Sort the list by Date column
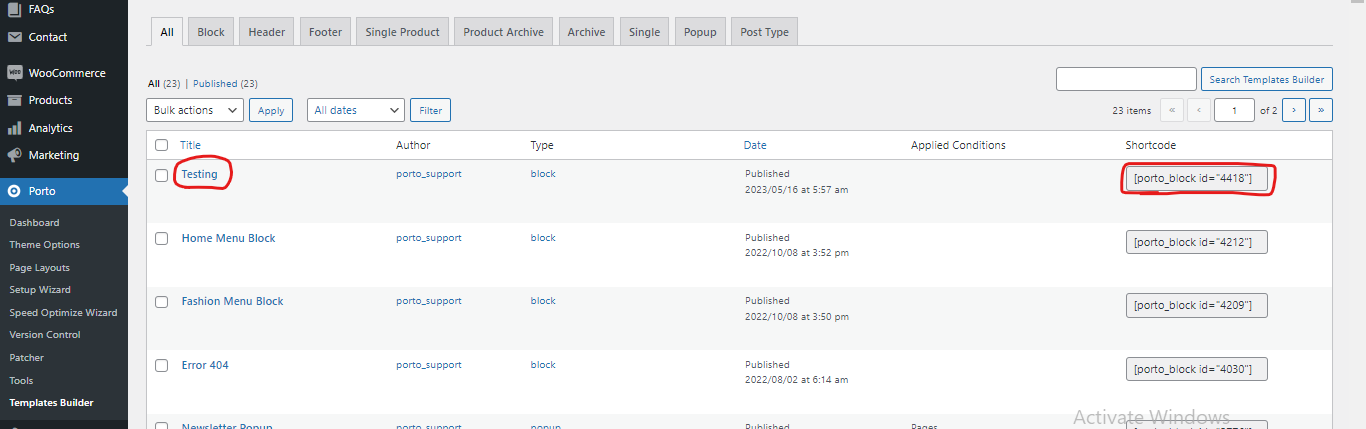 tap(755, 145)
